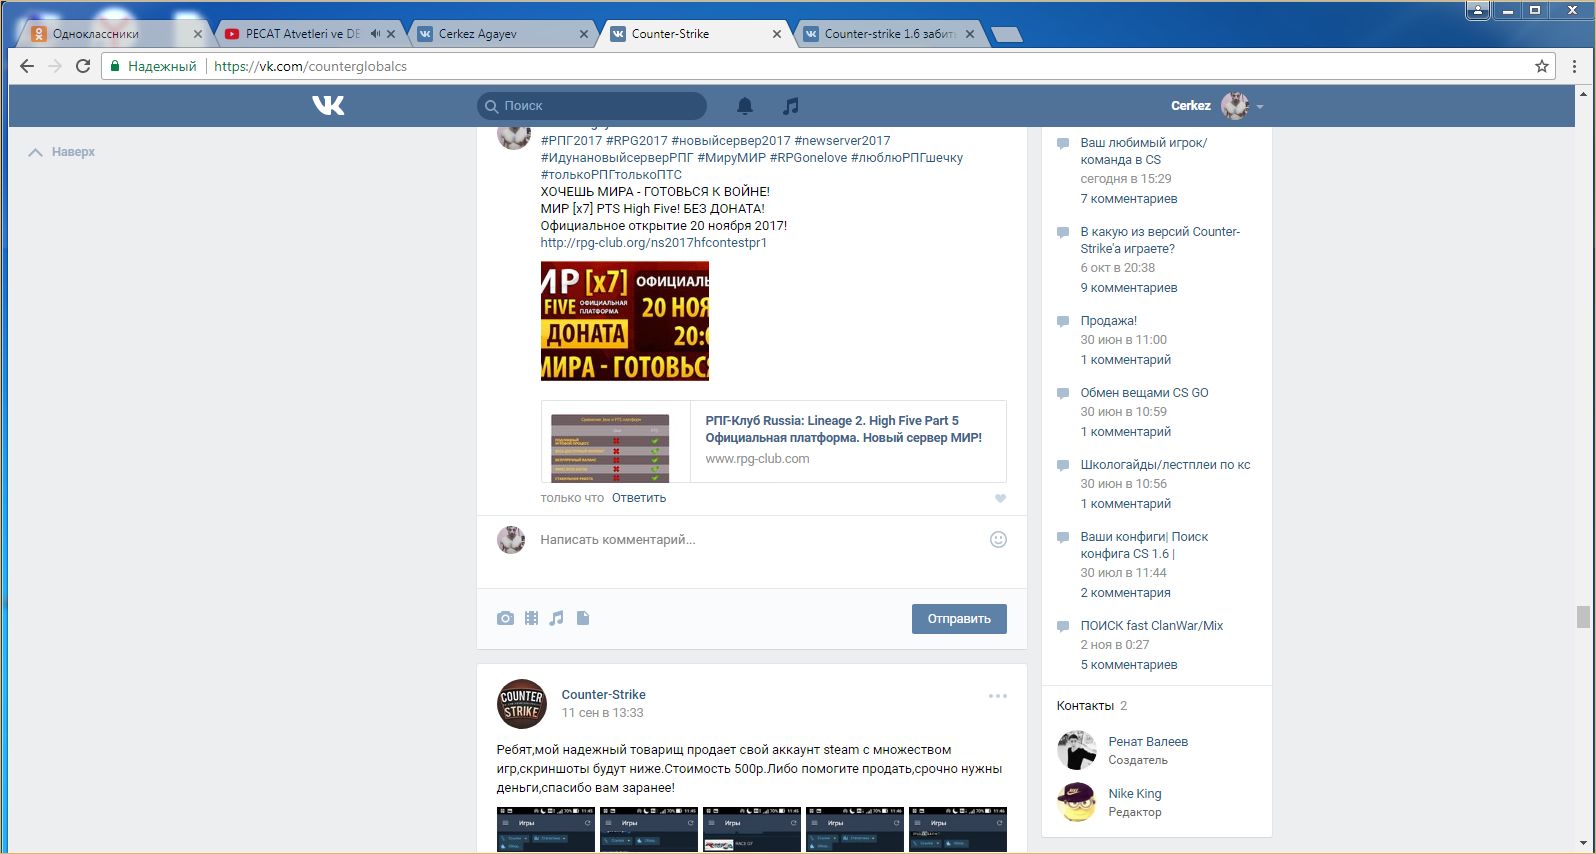Viewport: 1596px width, 854px height.
Task: Jump to page top with Наверх
Action: (62, 152)
